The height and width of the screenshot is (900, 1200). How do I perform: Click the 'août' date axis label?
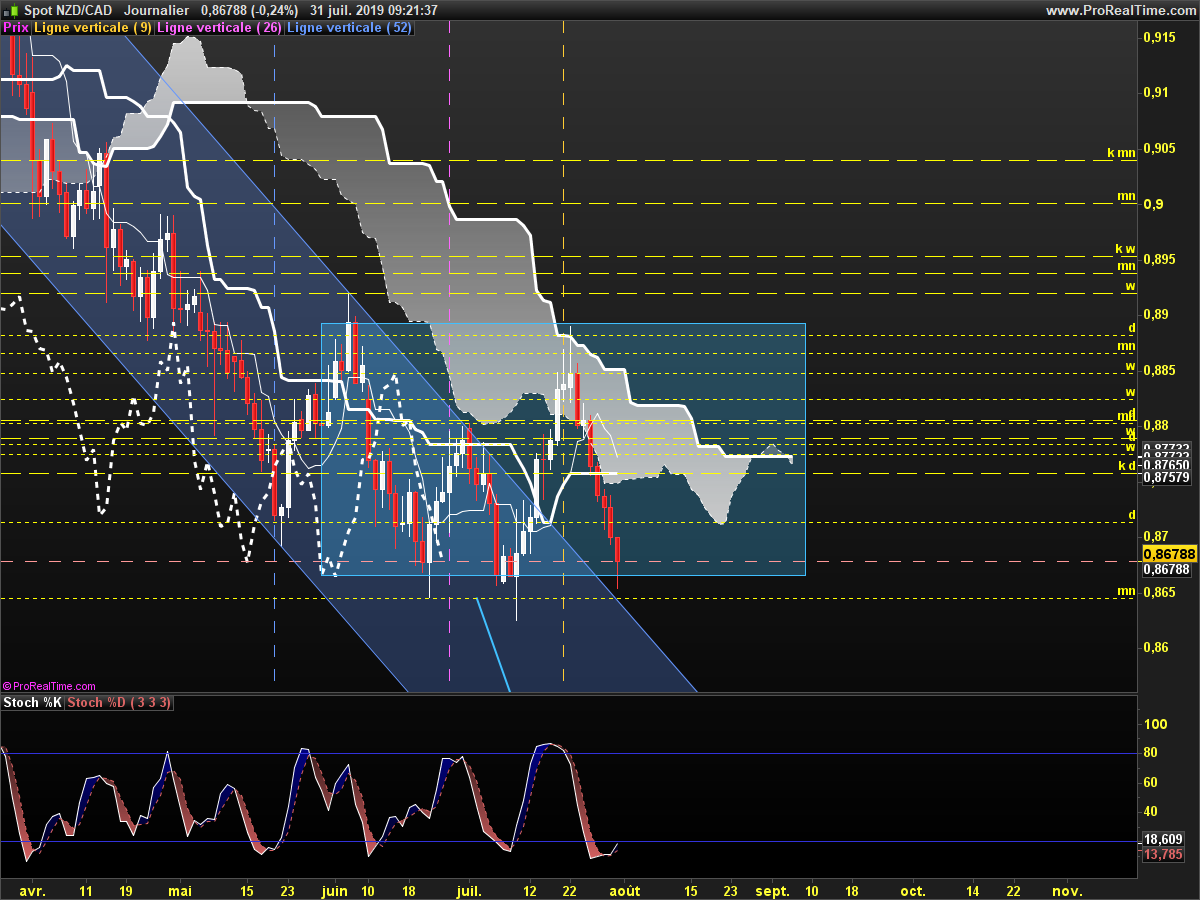point(625,890)
